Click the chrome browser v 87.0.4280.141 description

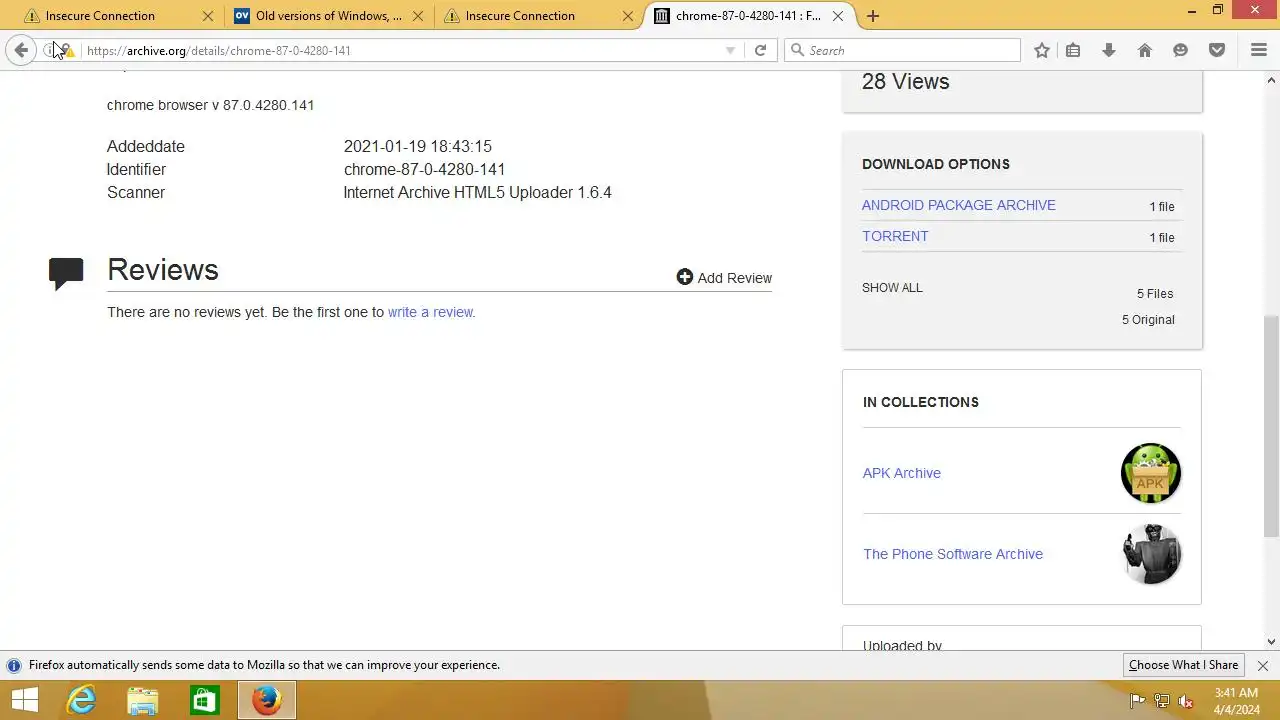tap(211, 105)
